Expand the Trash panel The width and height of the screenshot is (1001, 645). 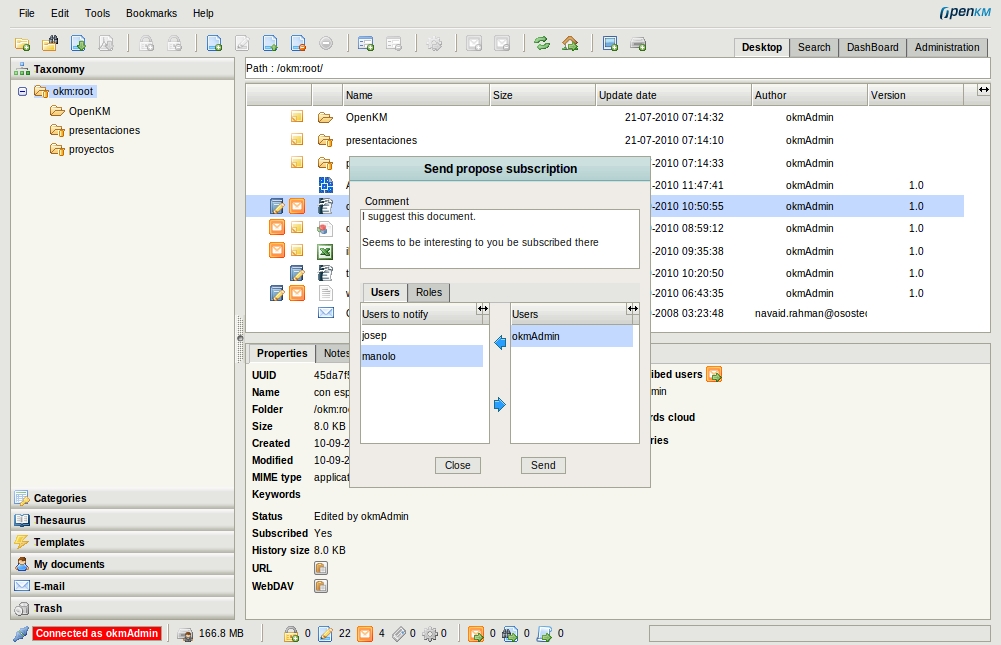coord(123,608)
